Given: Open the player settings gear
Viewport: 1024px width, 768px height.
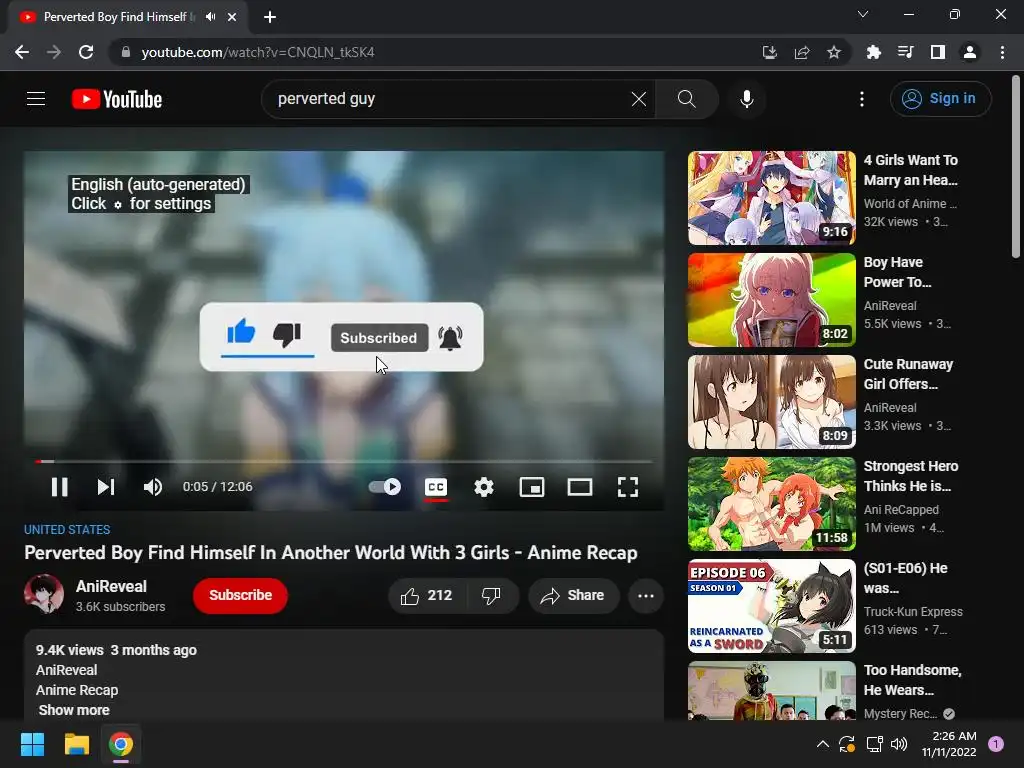Looking at the screenshot, I should 484,487.
